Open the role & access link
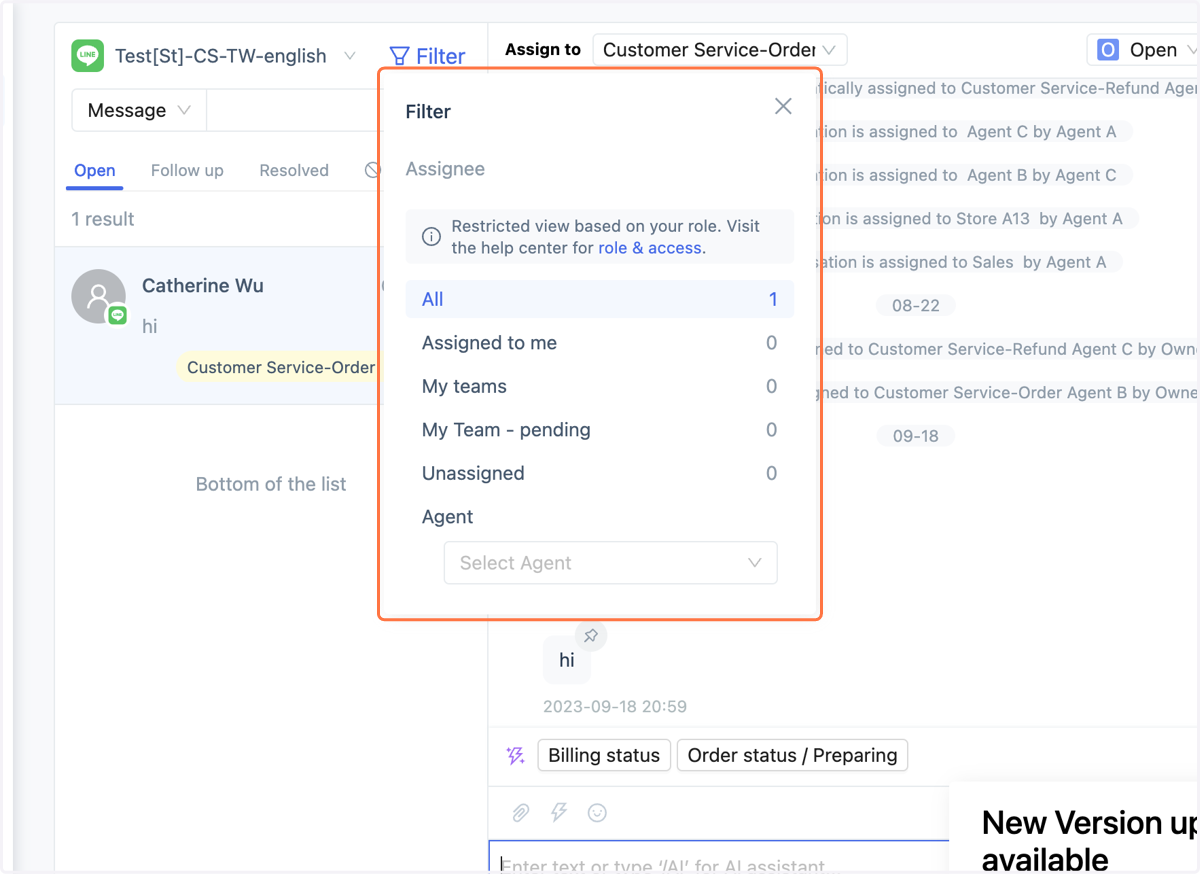The height and width of the screenshot is (874, 1200). [650, 248]
